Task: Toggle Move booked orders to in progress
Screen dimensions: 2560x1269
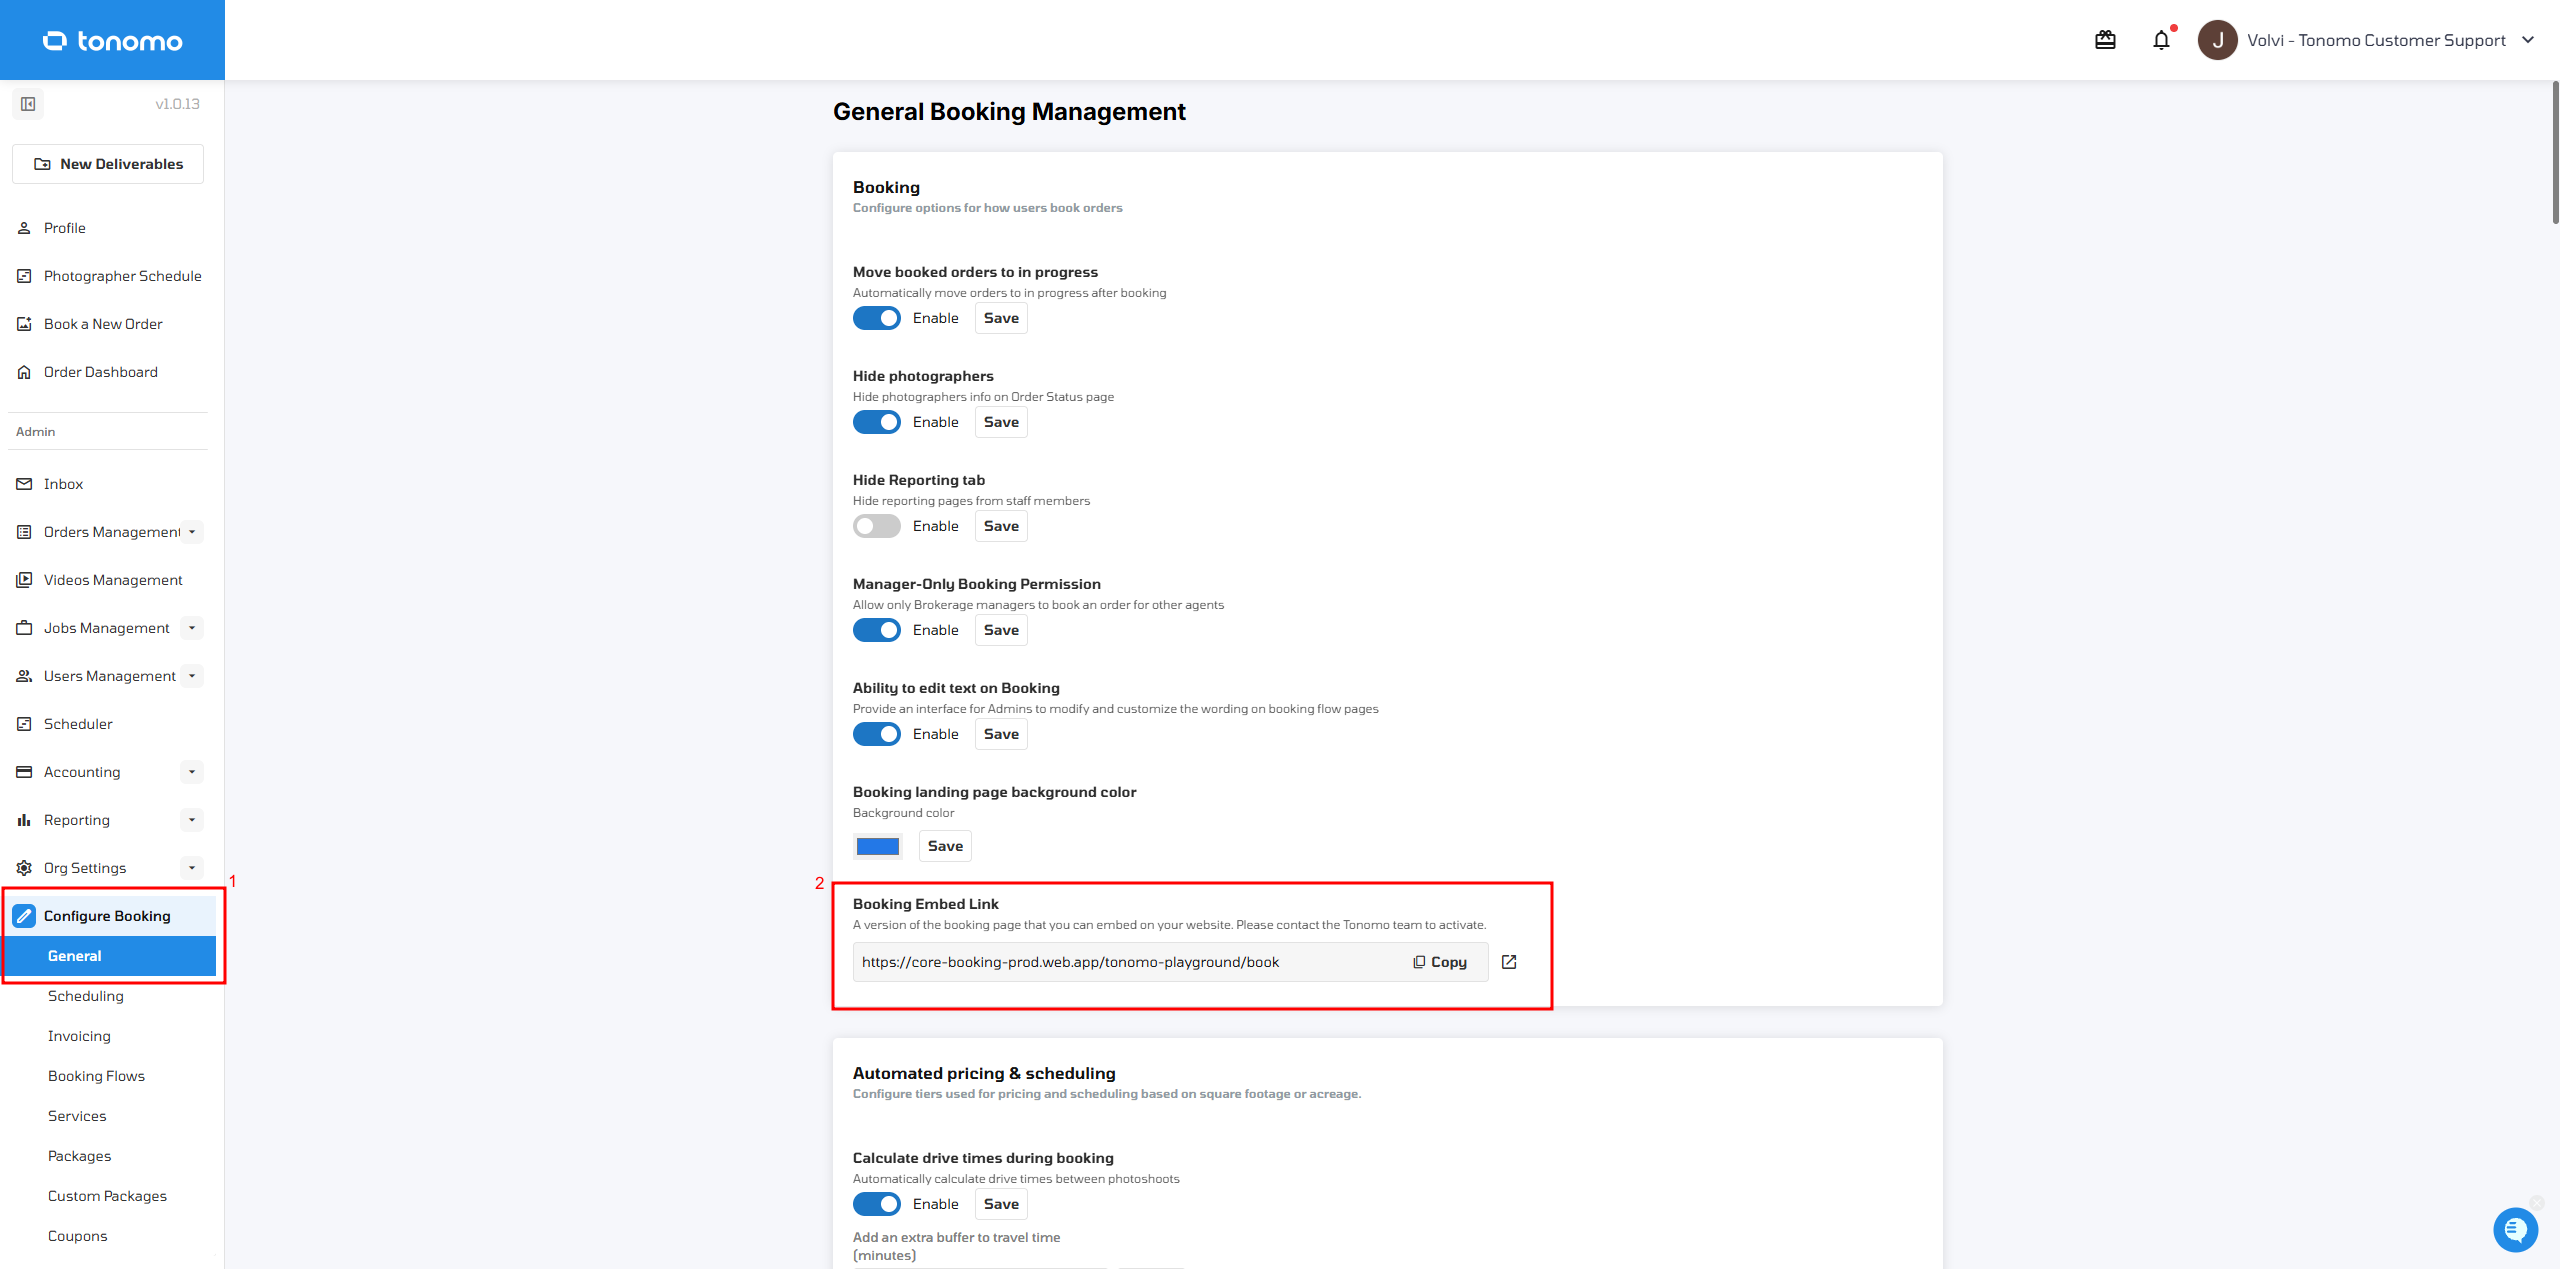Action: pos(876,318)
